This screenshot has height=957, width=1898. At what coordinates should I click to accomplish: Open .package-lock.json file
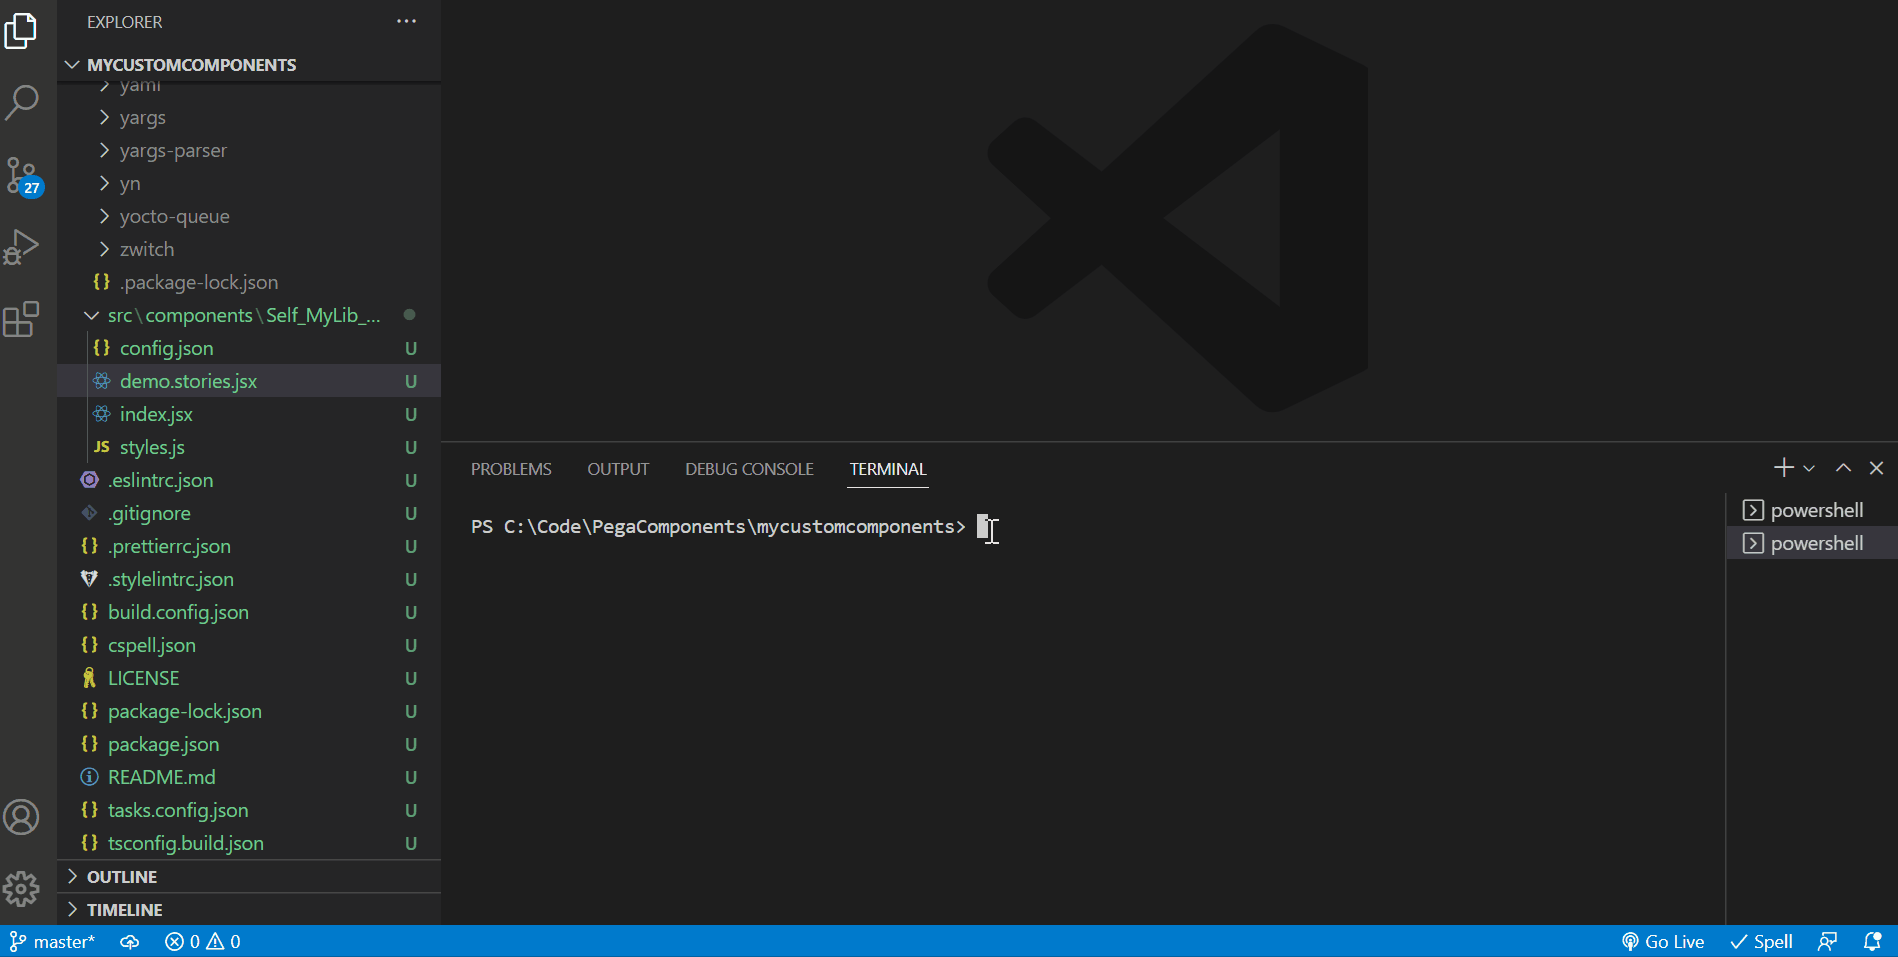249,283
